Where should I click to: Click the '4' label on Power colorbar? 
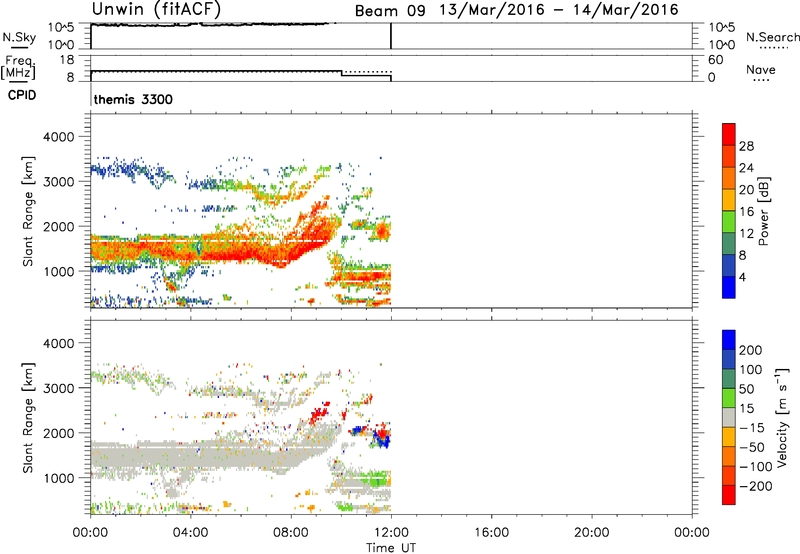pyautogui.click(x=742, y=277)
